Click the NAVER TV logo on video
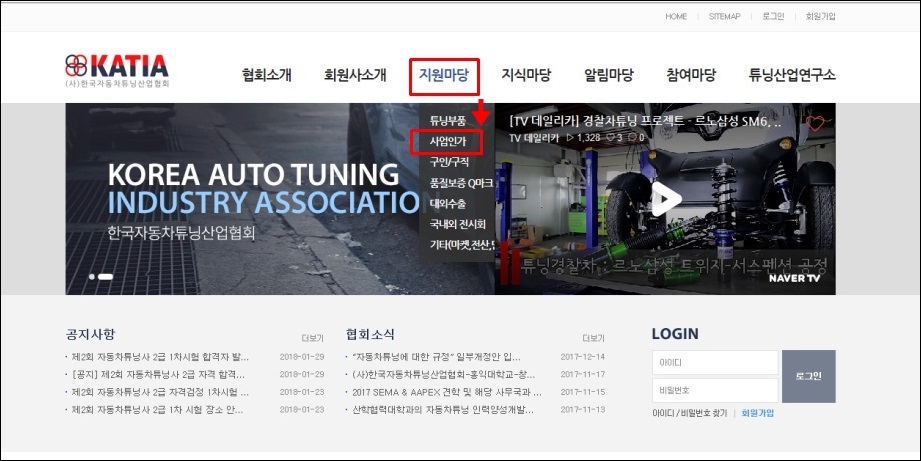Viewport: 921px width, 461px height. (x=794, y=278)
